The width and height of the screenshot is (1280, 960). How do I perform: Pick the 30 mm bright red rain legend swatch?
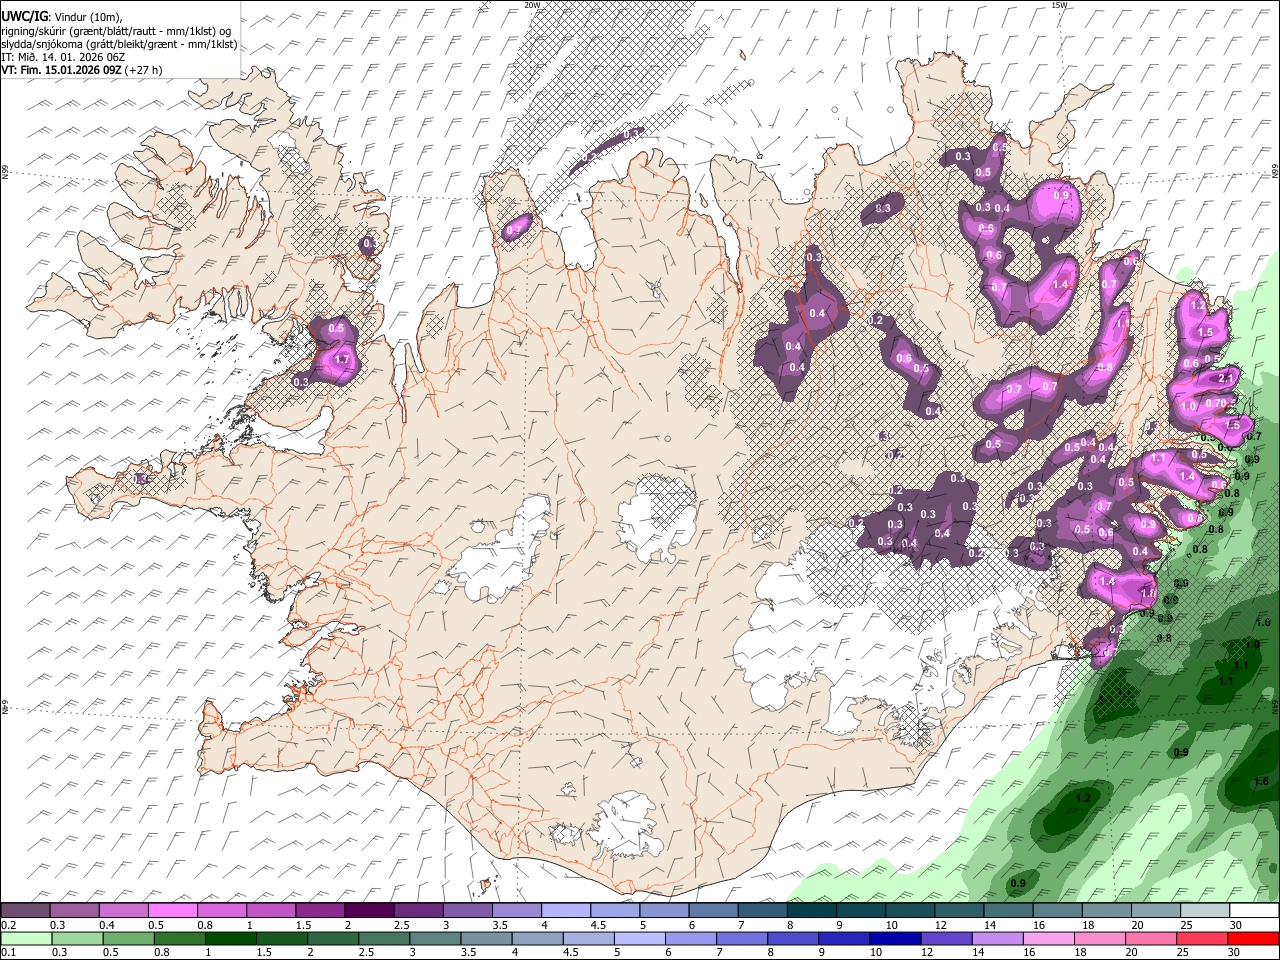(1253, 939)
